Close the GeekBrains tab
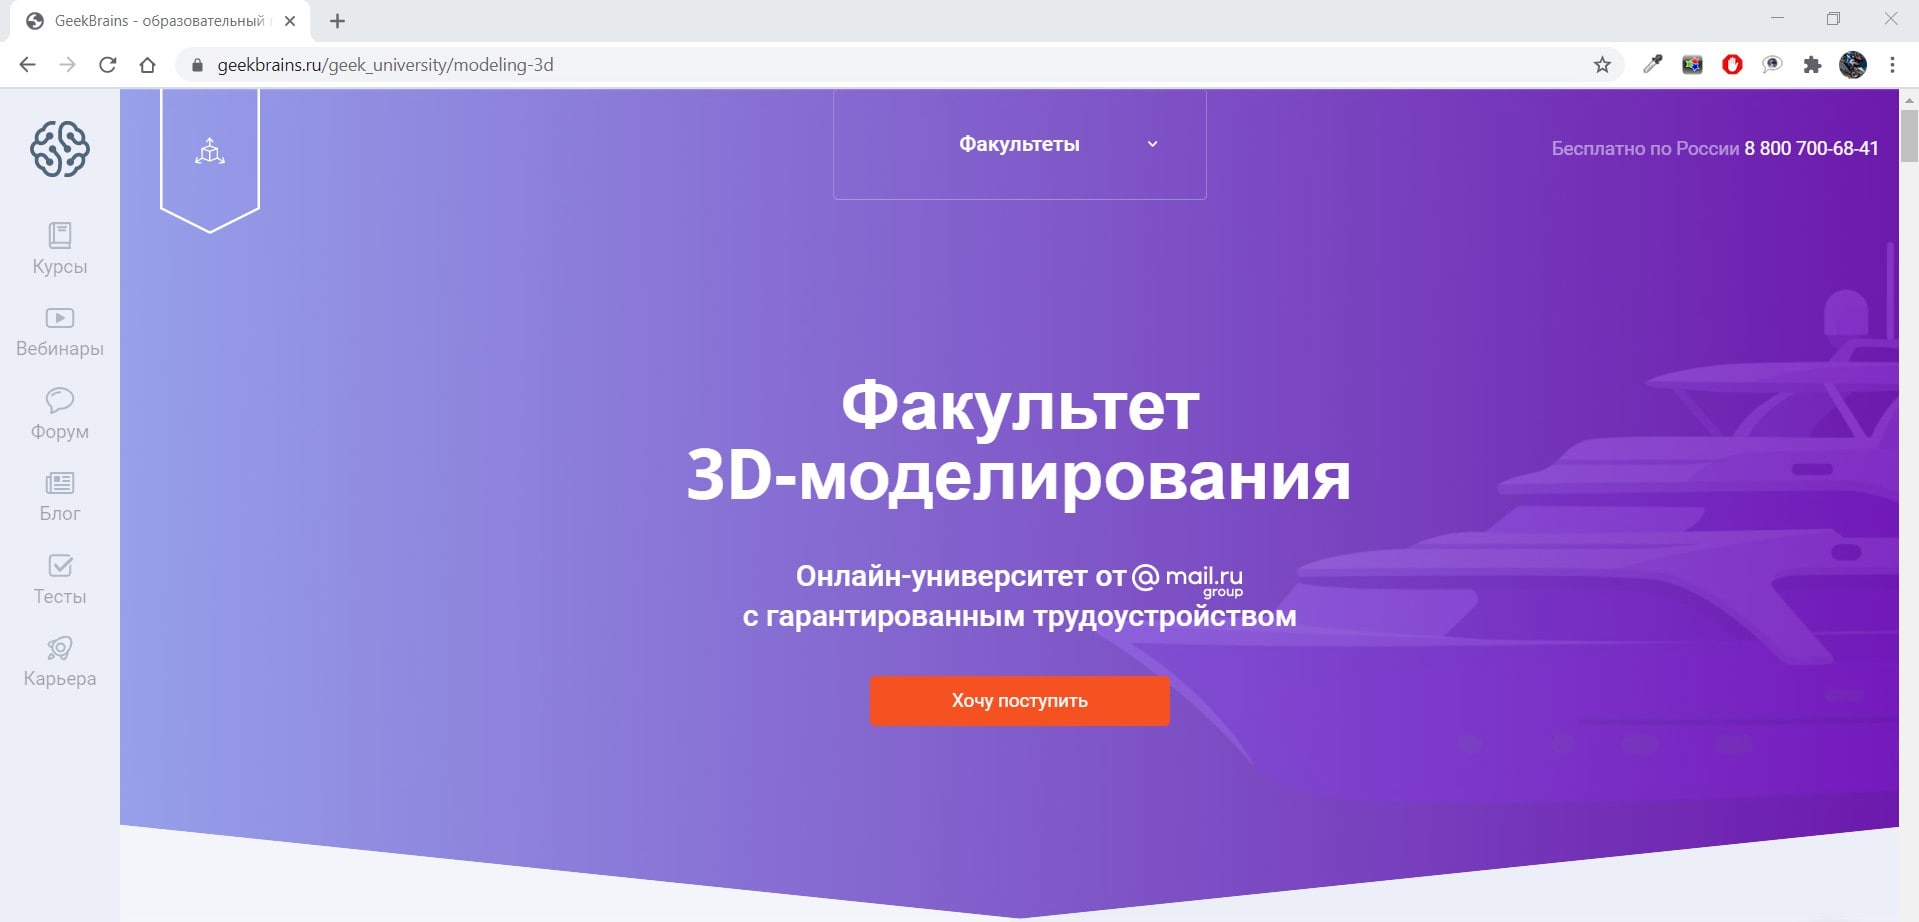The width and height of the screenshot is (1919, 922). tap(290, 21)
